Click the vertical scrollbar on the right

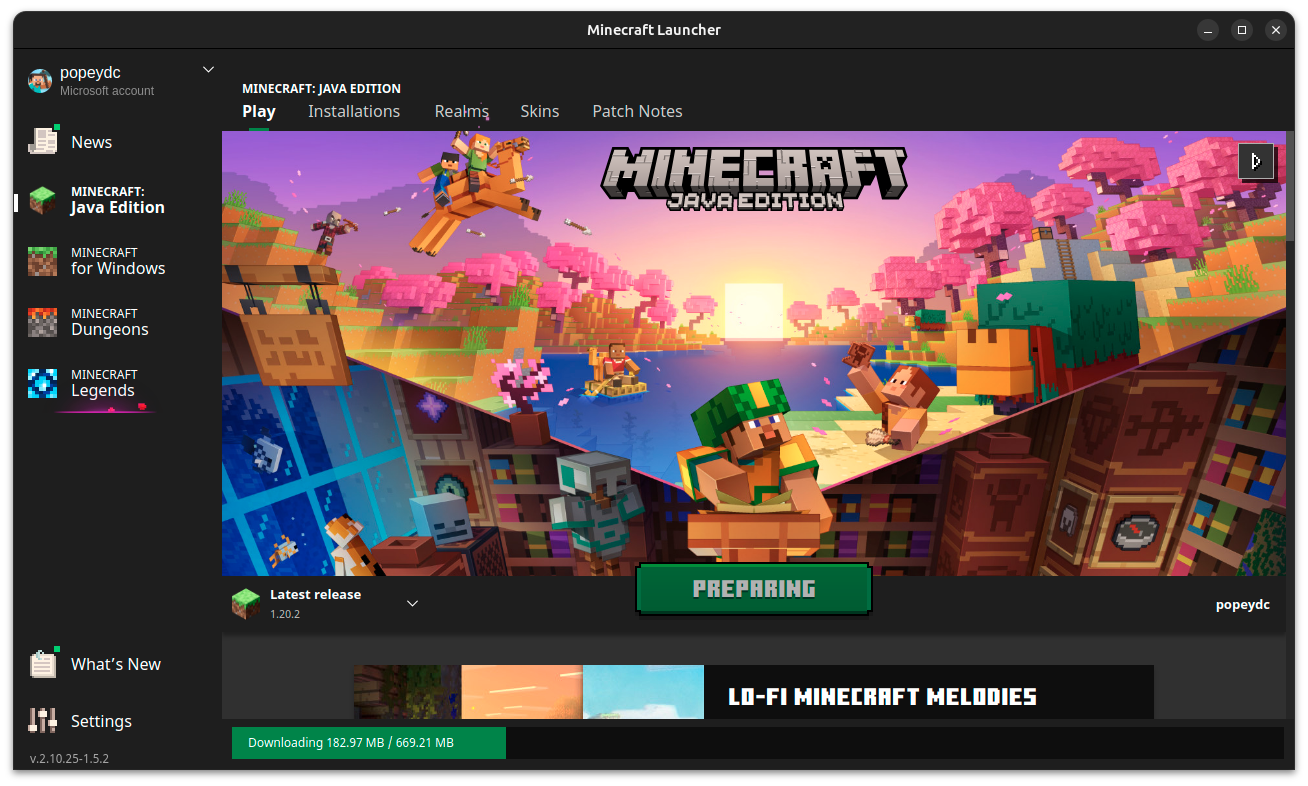[1289, 186]
